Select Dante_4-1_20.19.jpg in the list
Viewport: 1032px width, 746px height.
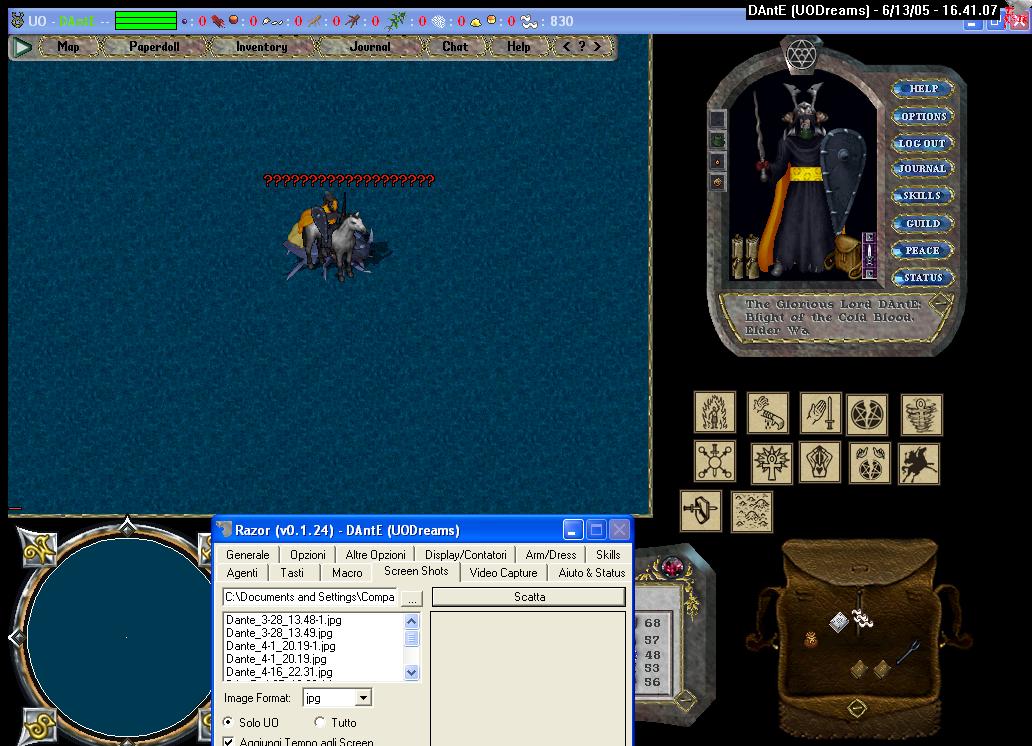pyautogui.click(x=276, y=658)
